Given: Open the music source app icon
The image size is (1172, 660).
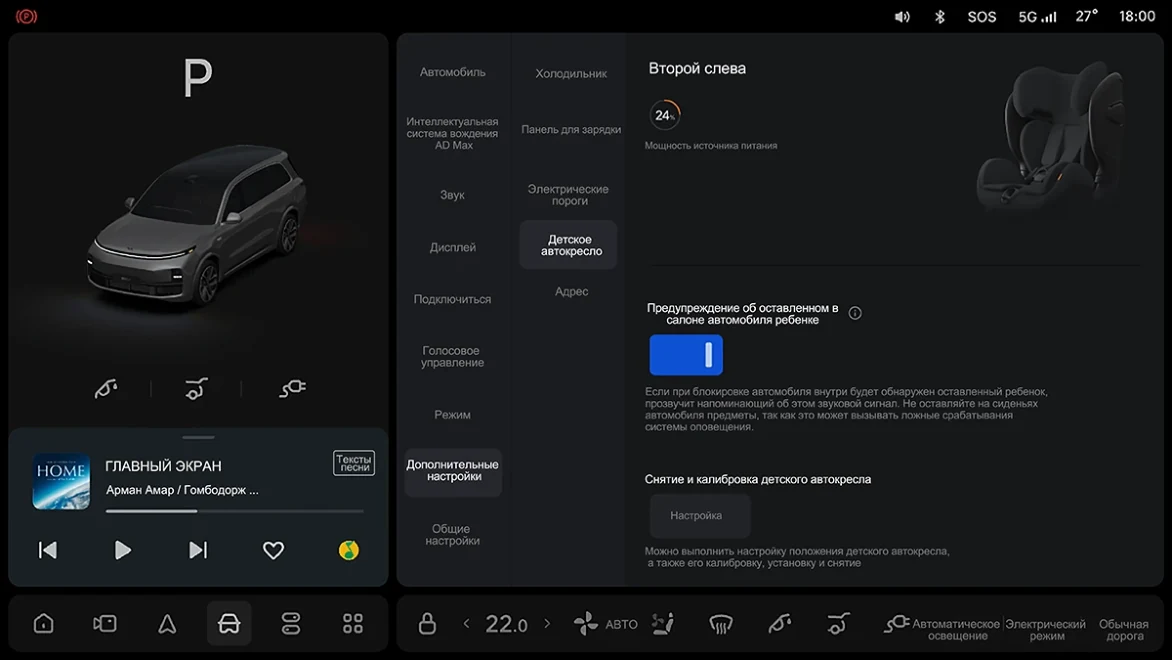Looking at the screenshot, I should click(348, 550).
